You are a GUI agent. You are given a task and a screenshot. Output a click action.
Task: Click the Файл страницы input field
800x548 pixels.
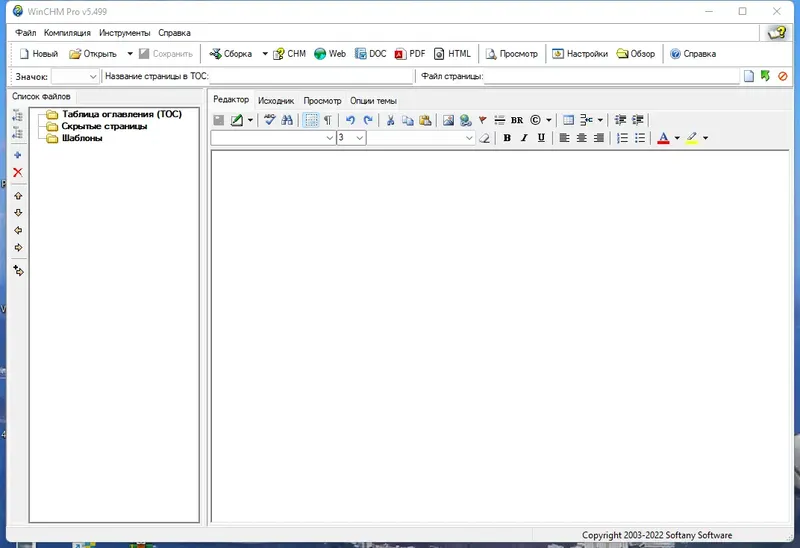(x=611, y=77)
